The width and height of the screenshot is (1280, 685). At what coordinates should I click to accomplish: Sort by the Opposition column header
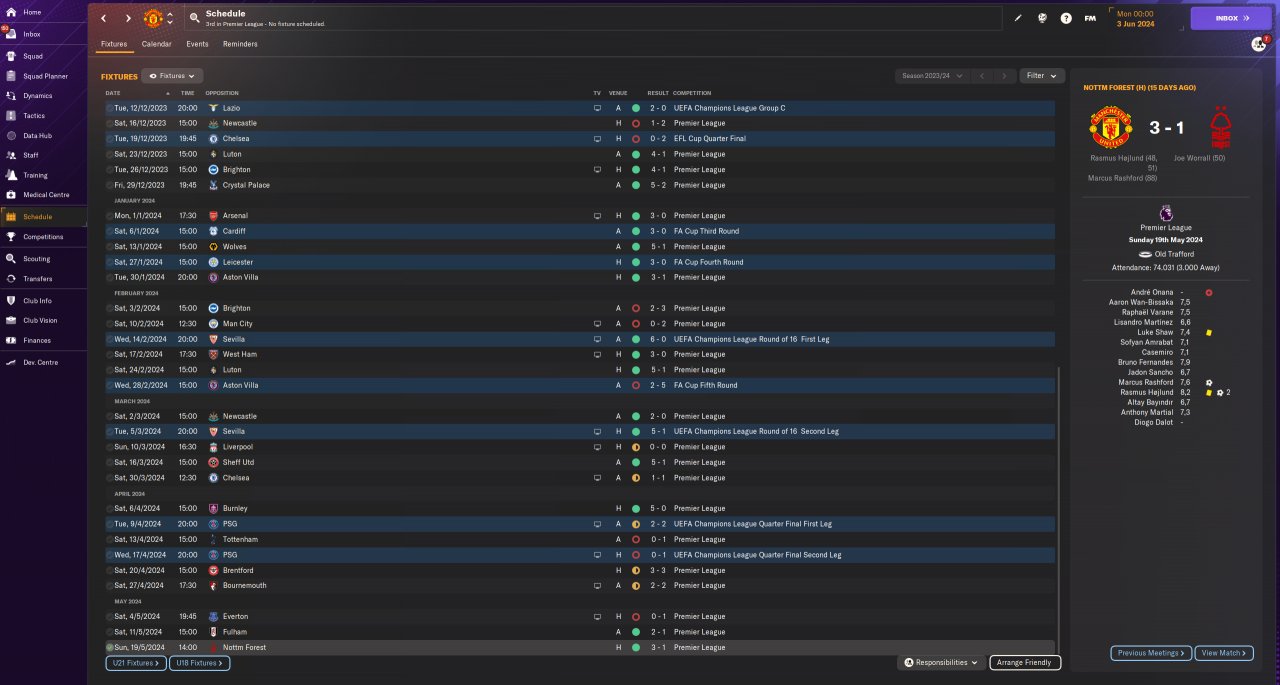click(x=222, y=93)
